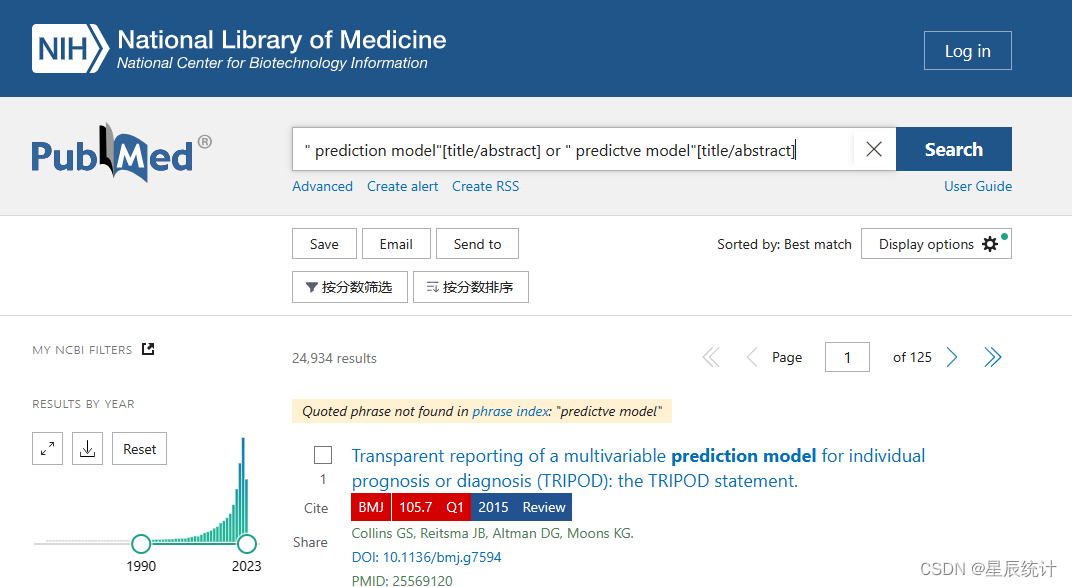
Task: Click the page number input field
Action: click(848, 358)
